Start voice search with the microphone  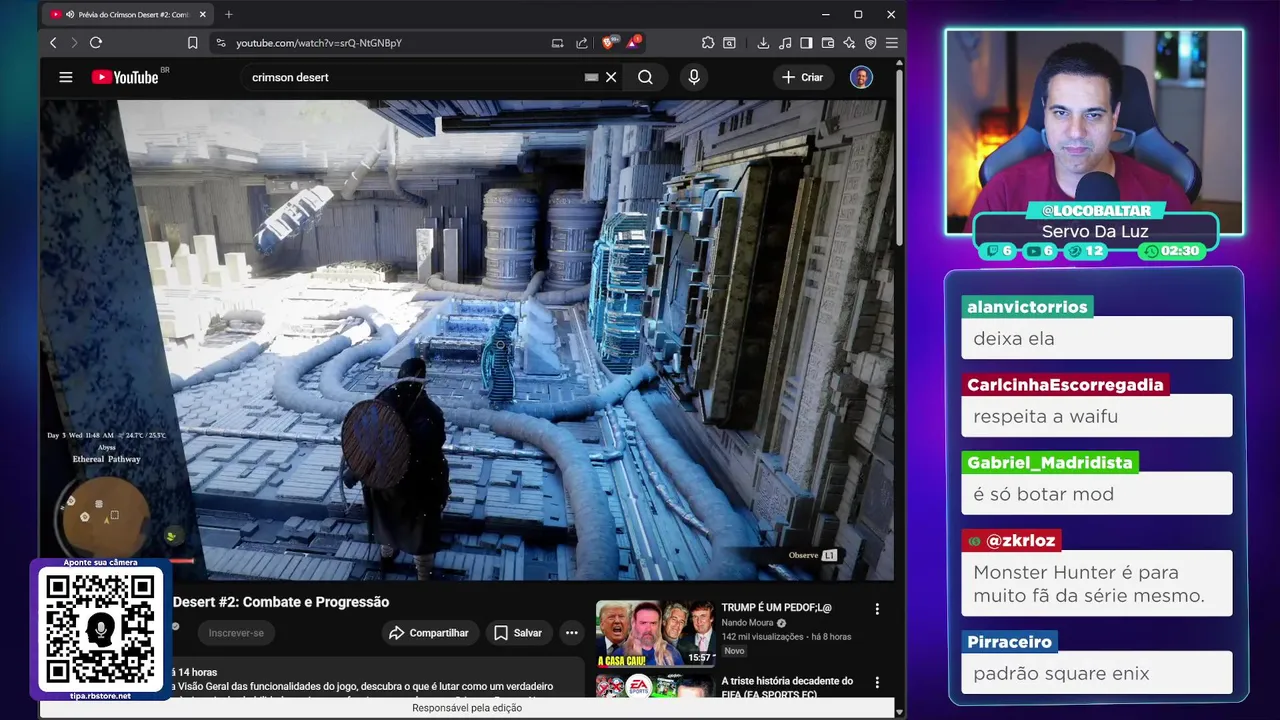694,77
